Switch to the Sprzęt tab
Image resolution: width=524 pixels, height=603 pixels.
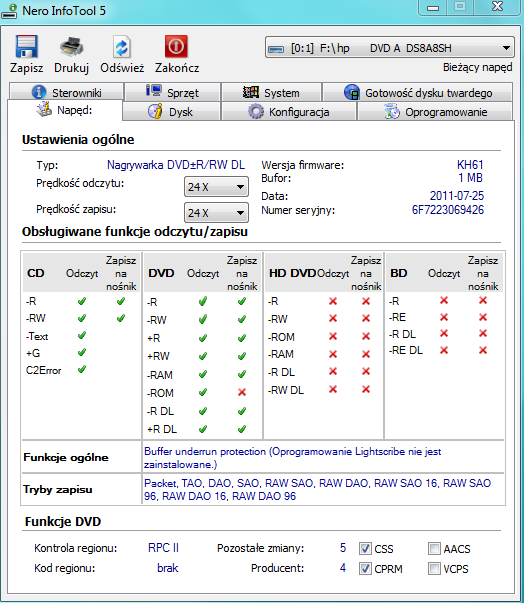[173, 92]
